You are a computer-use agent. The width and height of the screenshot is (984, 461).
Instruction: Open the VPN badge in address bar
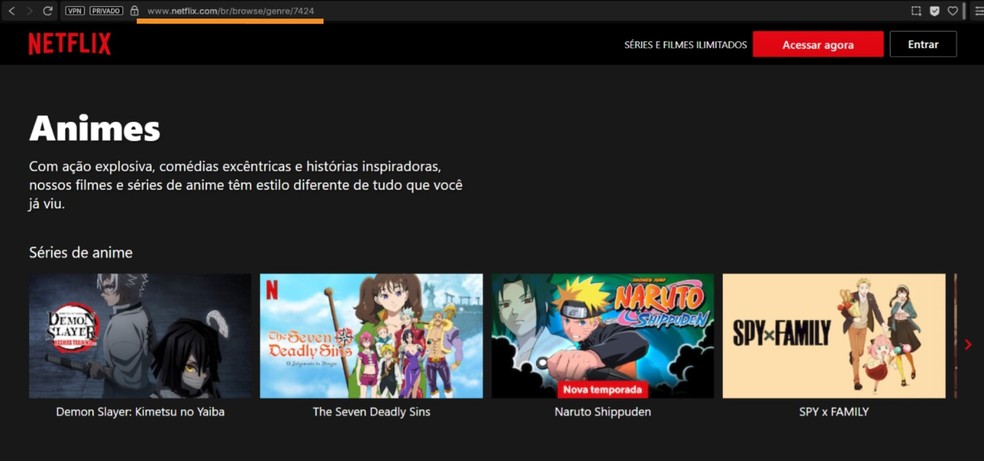pyautogui.click(x=75, y=11)
